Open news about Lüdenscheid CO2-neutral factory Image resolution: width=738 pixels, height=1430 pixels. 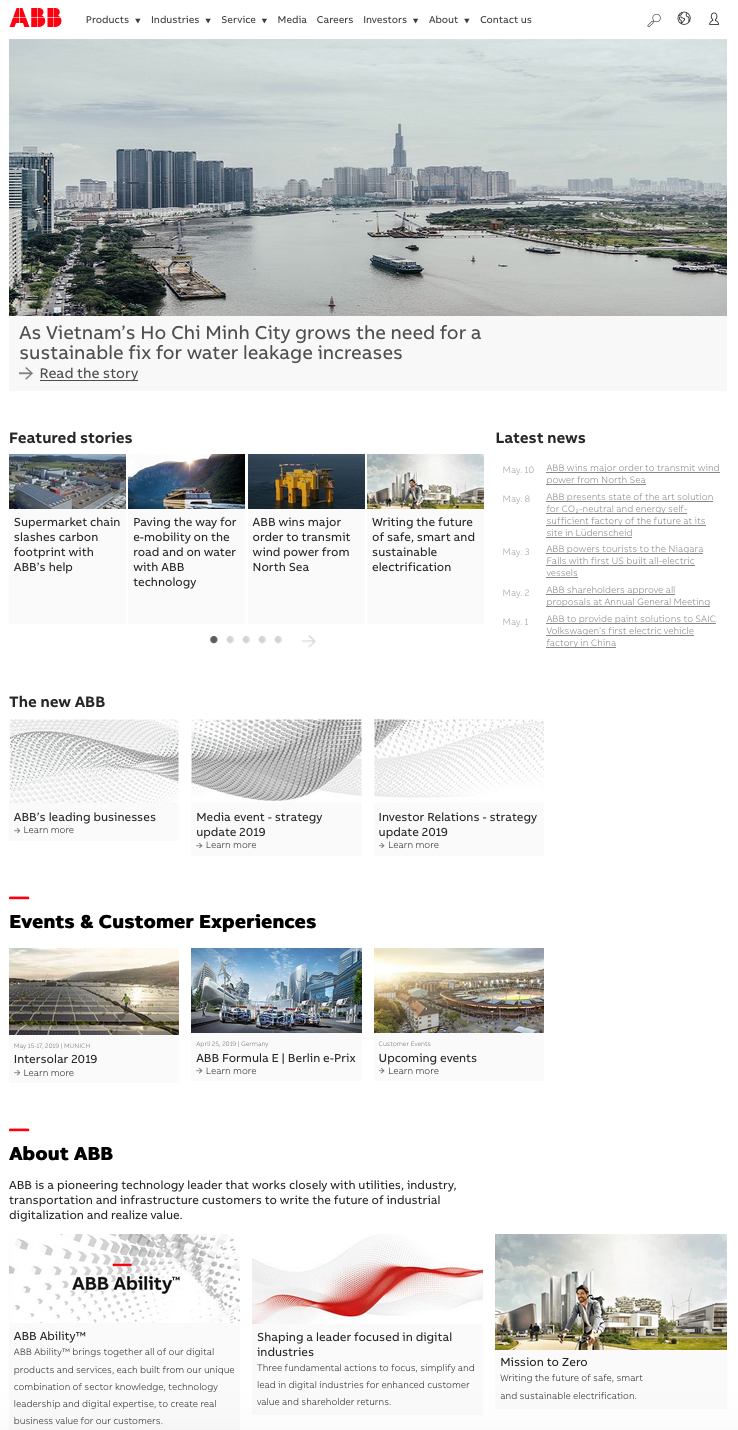coord(630,515)
